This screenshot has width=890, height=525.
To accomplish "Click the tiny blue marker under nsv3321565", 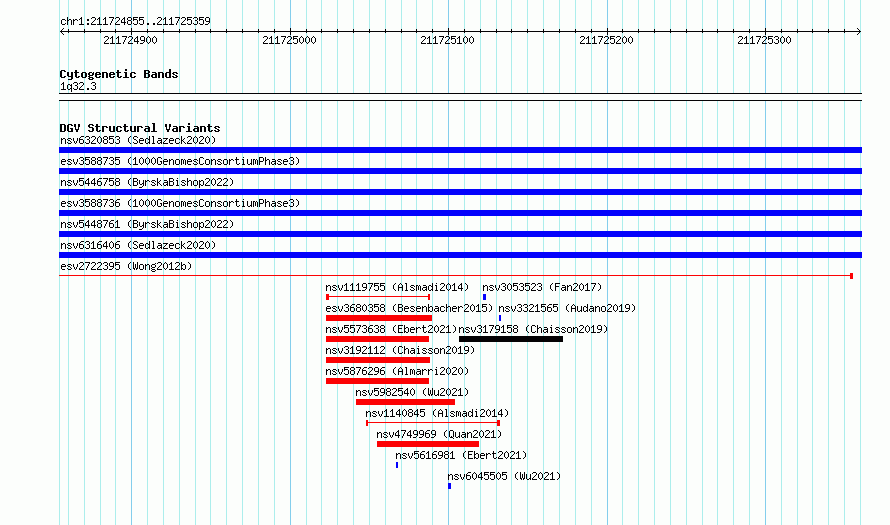I will 499,318.
